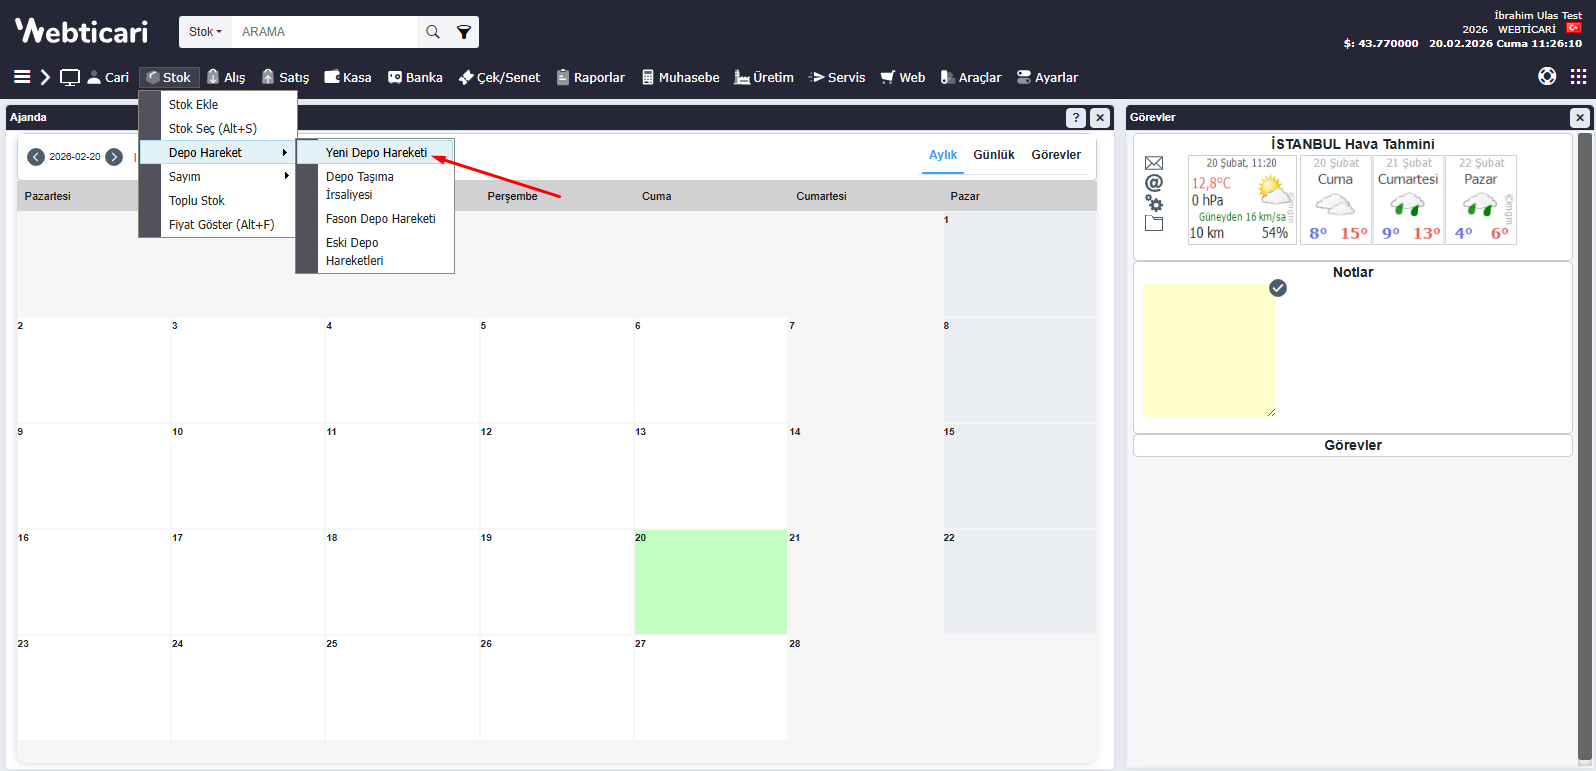Open the gears settings icon in Görevler
This screenshot has height=771, width=1596.
click(x=1154, y=203)
